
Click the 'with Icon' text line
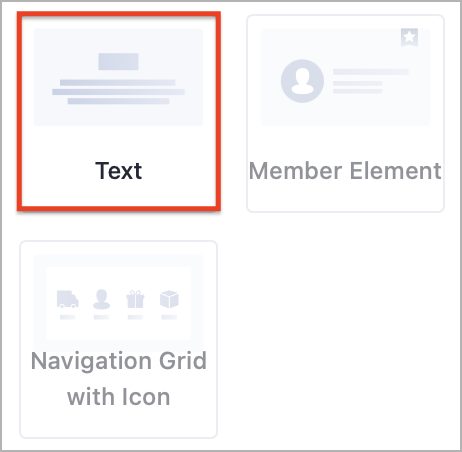coord(119,397)
